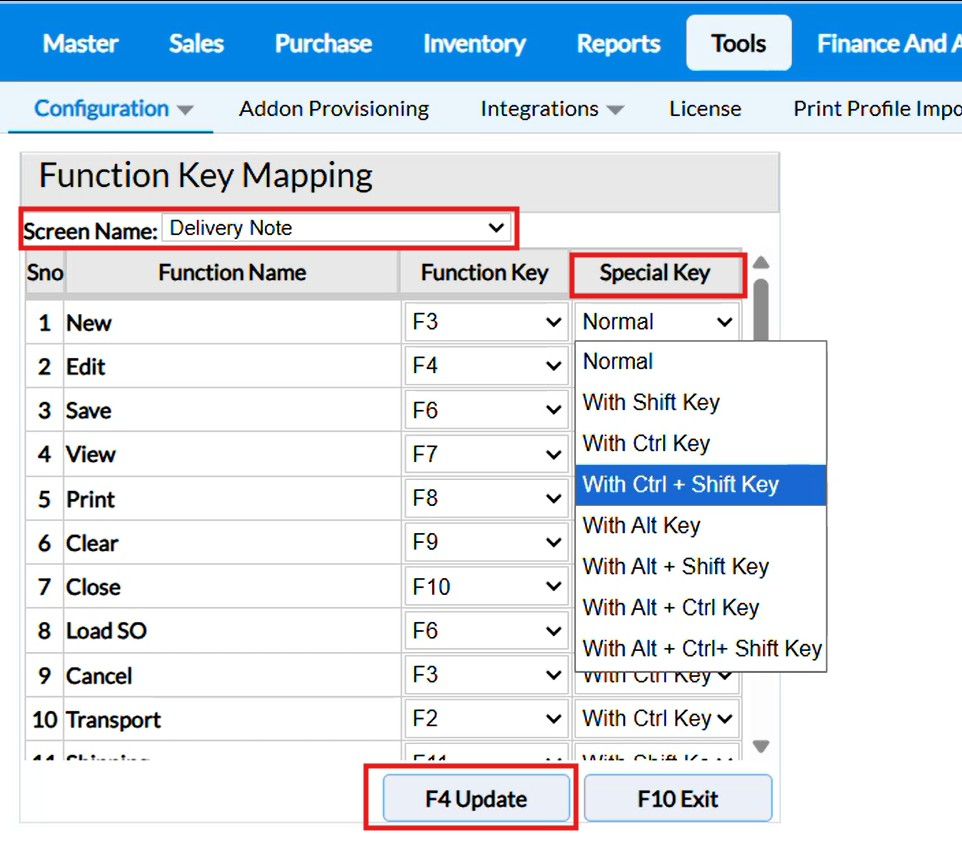
Task: Go to the Sales tab
Action: pyautogui.click(x=196, y=44)
